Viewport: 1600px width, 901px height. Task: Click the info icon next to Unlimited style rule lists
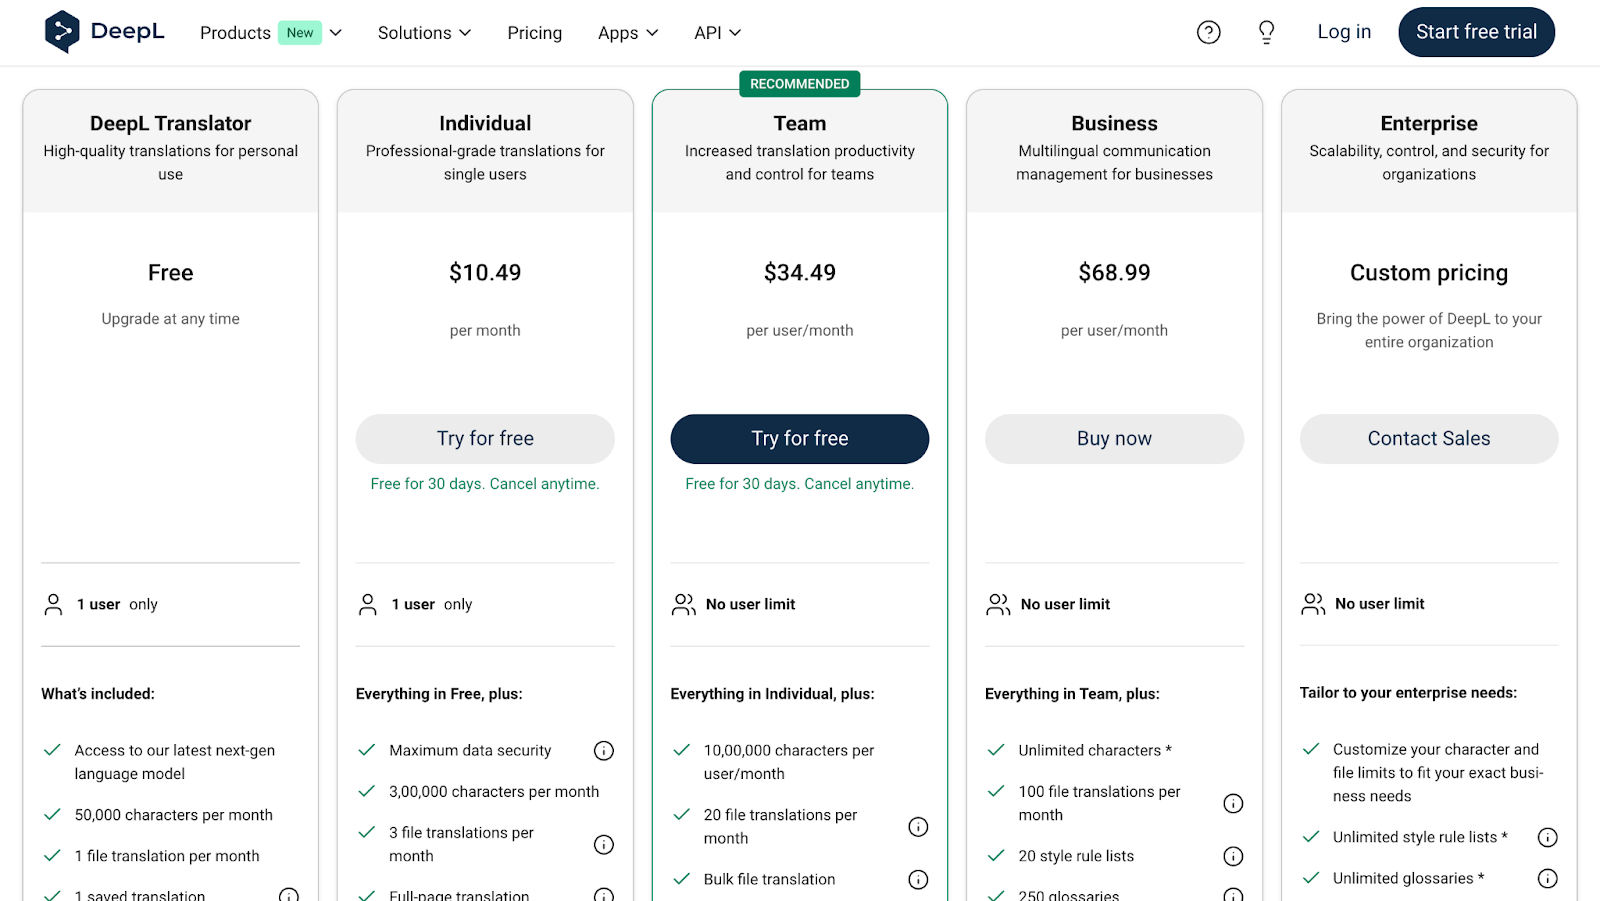[x=1547, y=837]
